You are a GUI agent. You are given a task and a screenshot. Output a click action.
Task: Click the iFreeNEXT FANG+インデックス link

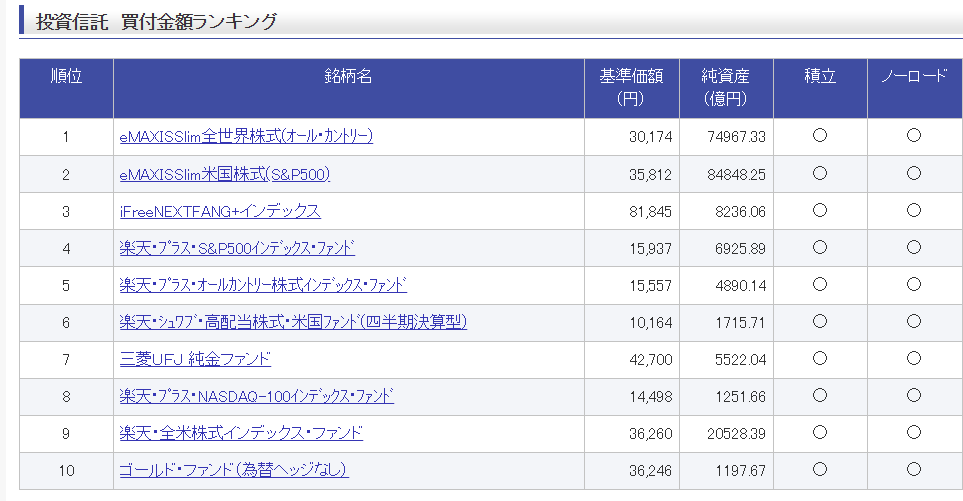click(x=220, y=211)
